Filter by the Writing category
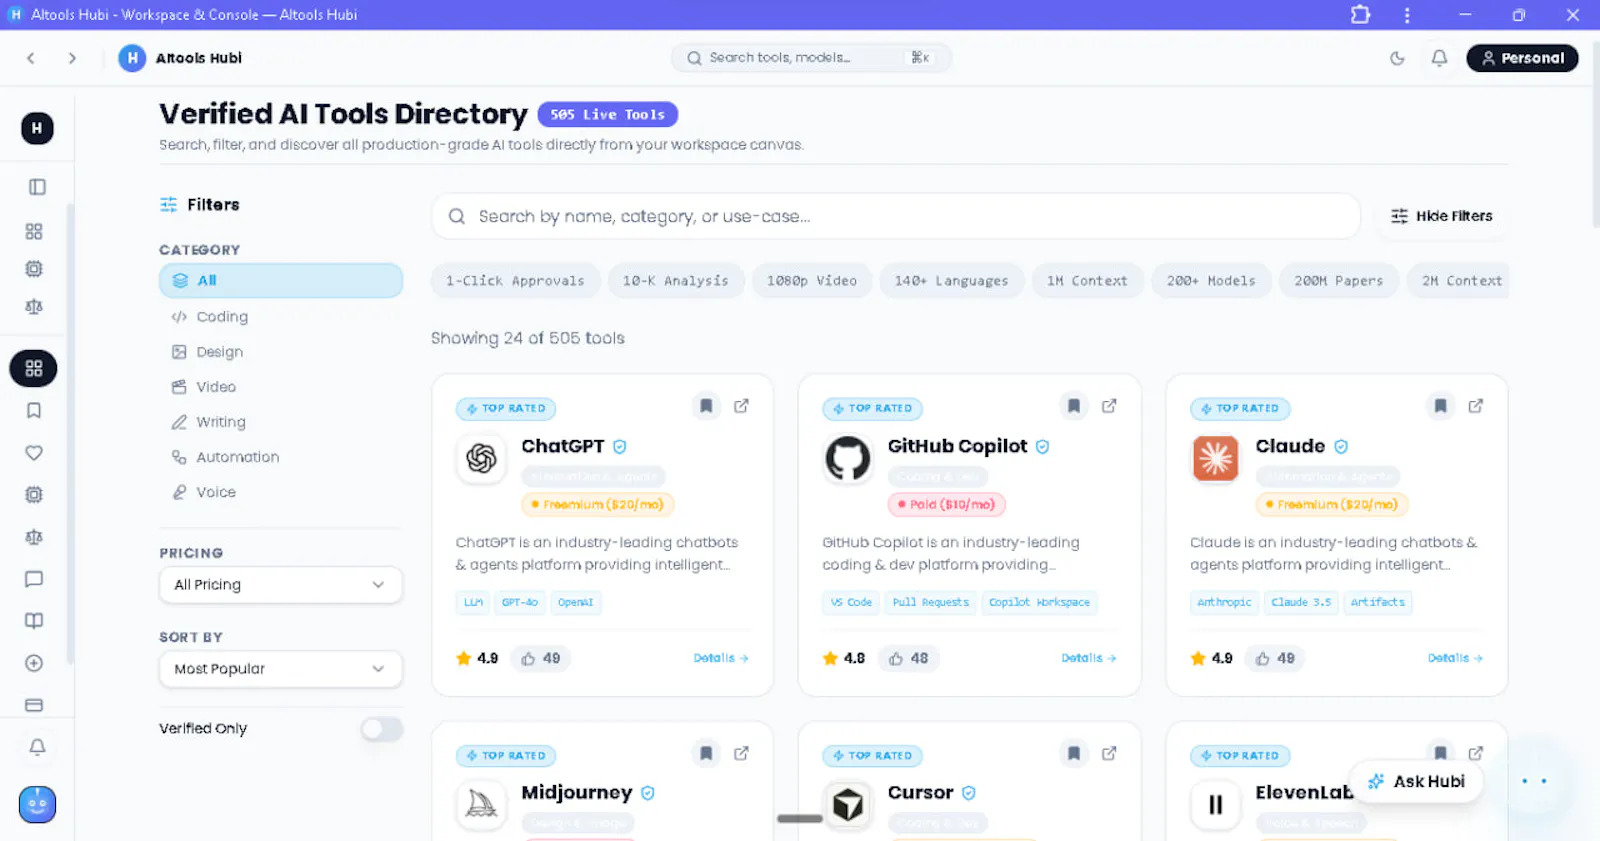The width and height of the screenshot is (1600, 841). click(x=281, y=422)
